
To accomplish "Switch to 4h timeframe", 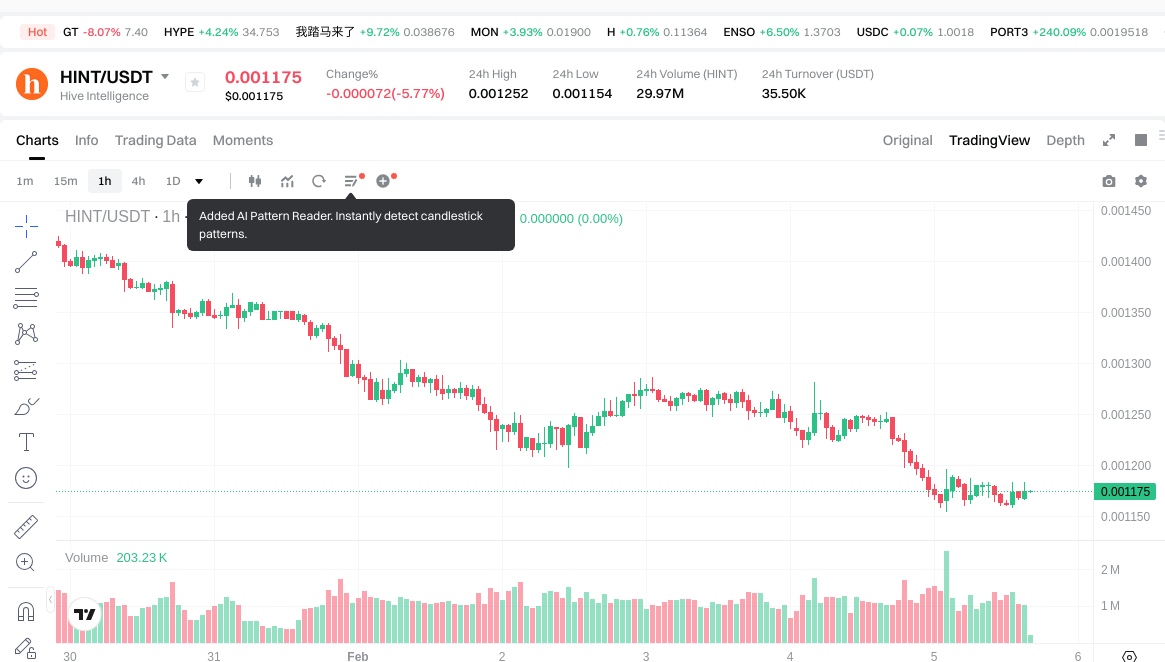I will [x=138, y=181].
